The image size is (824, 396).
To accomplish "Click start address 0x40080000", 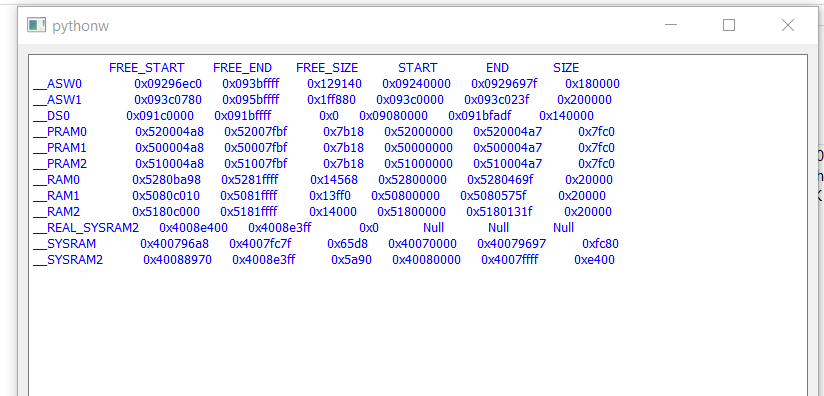I will click(x=426, y=260).
